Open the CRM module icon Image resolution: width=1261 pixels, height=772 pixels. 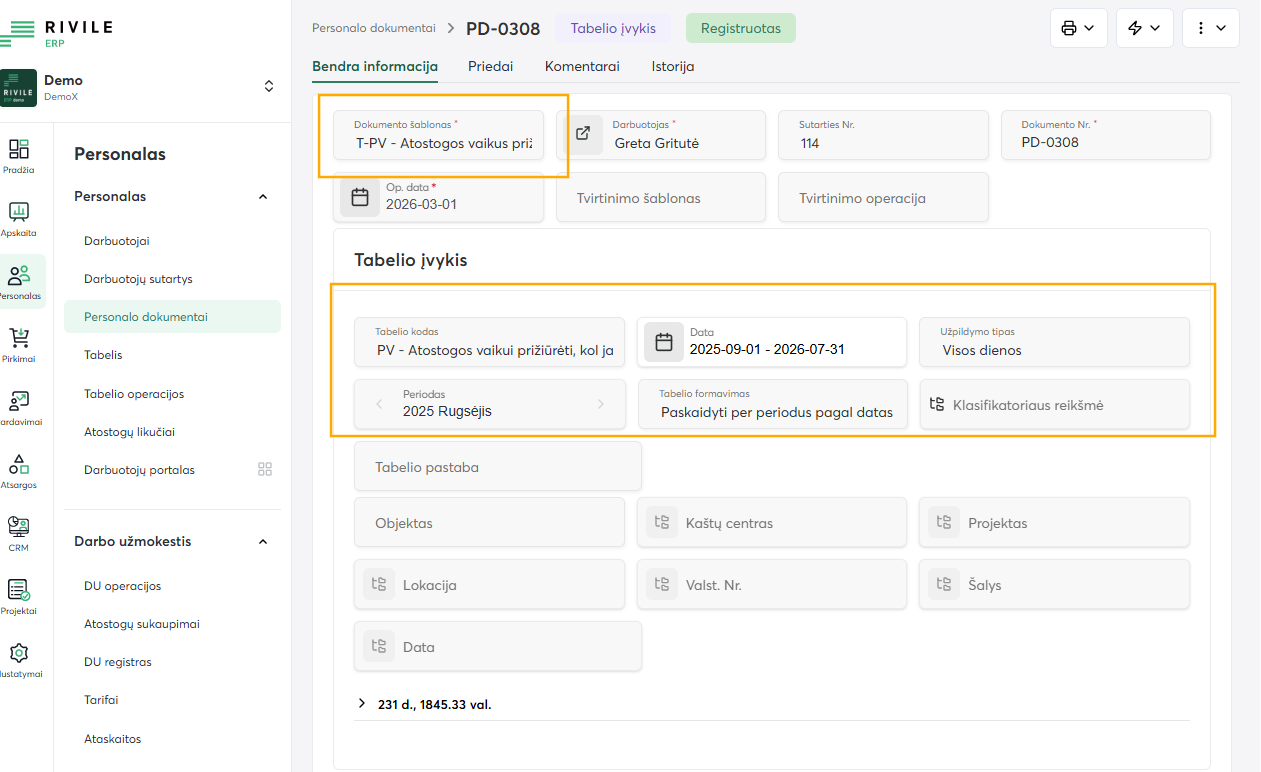click(19, 527)
